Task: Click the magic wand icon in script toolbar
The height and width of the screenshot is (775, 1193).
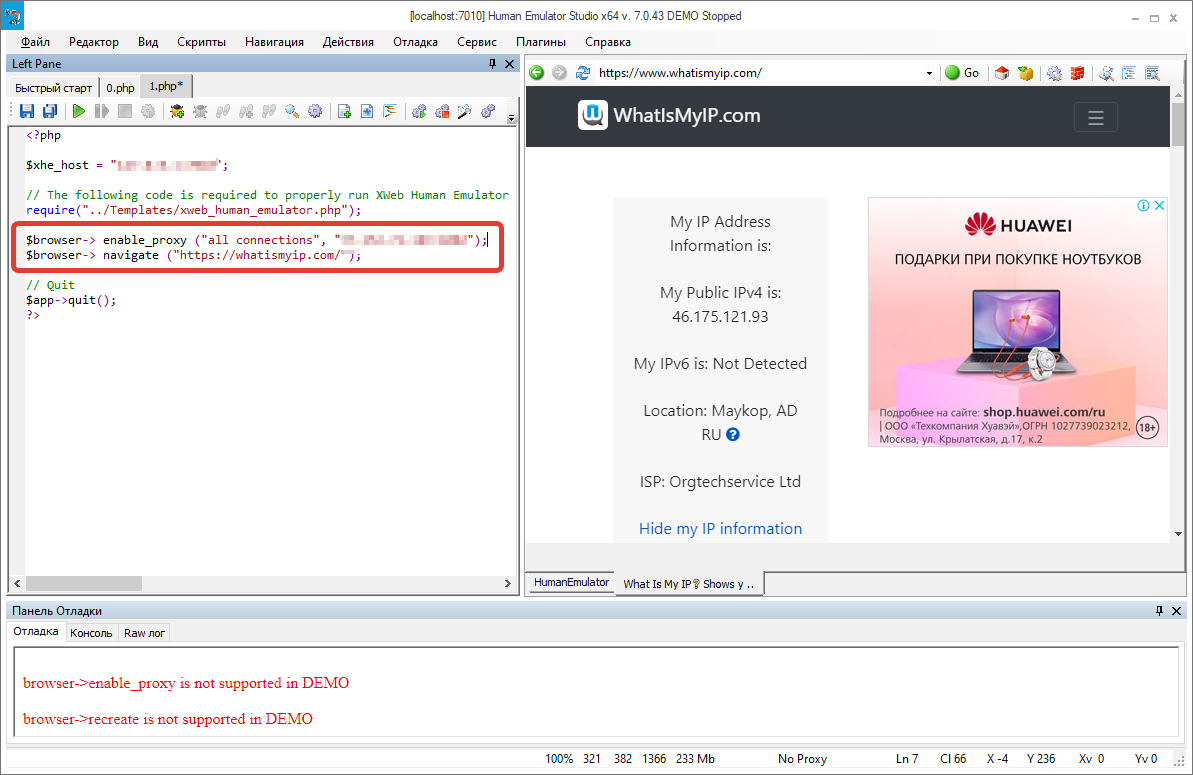Action: click(x=465, y=111)
